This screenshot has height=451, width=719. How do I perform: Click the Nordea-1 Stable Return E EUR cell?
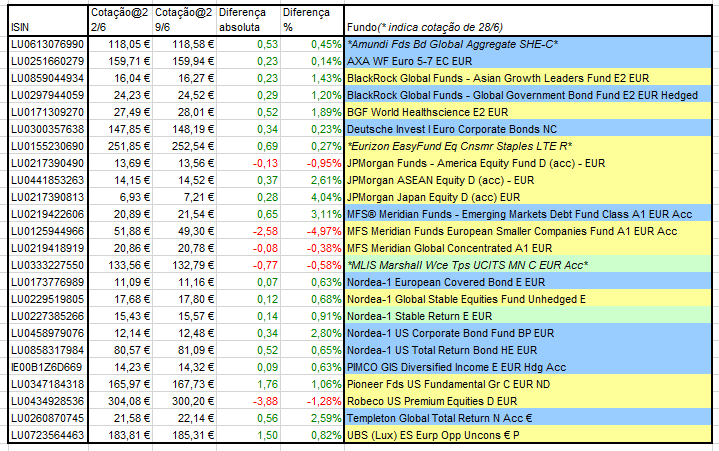click(528, 316)
